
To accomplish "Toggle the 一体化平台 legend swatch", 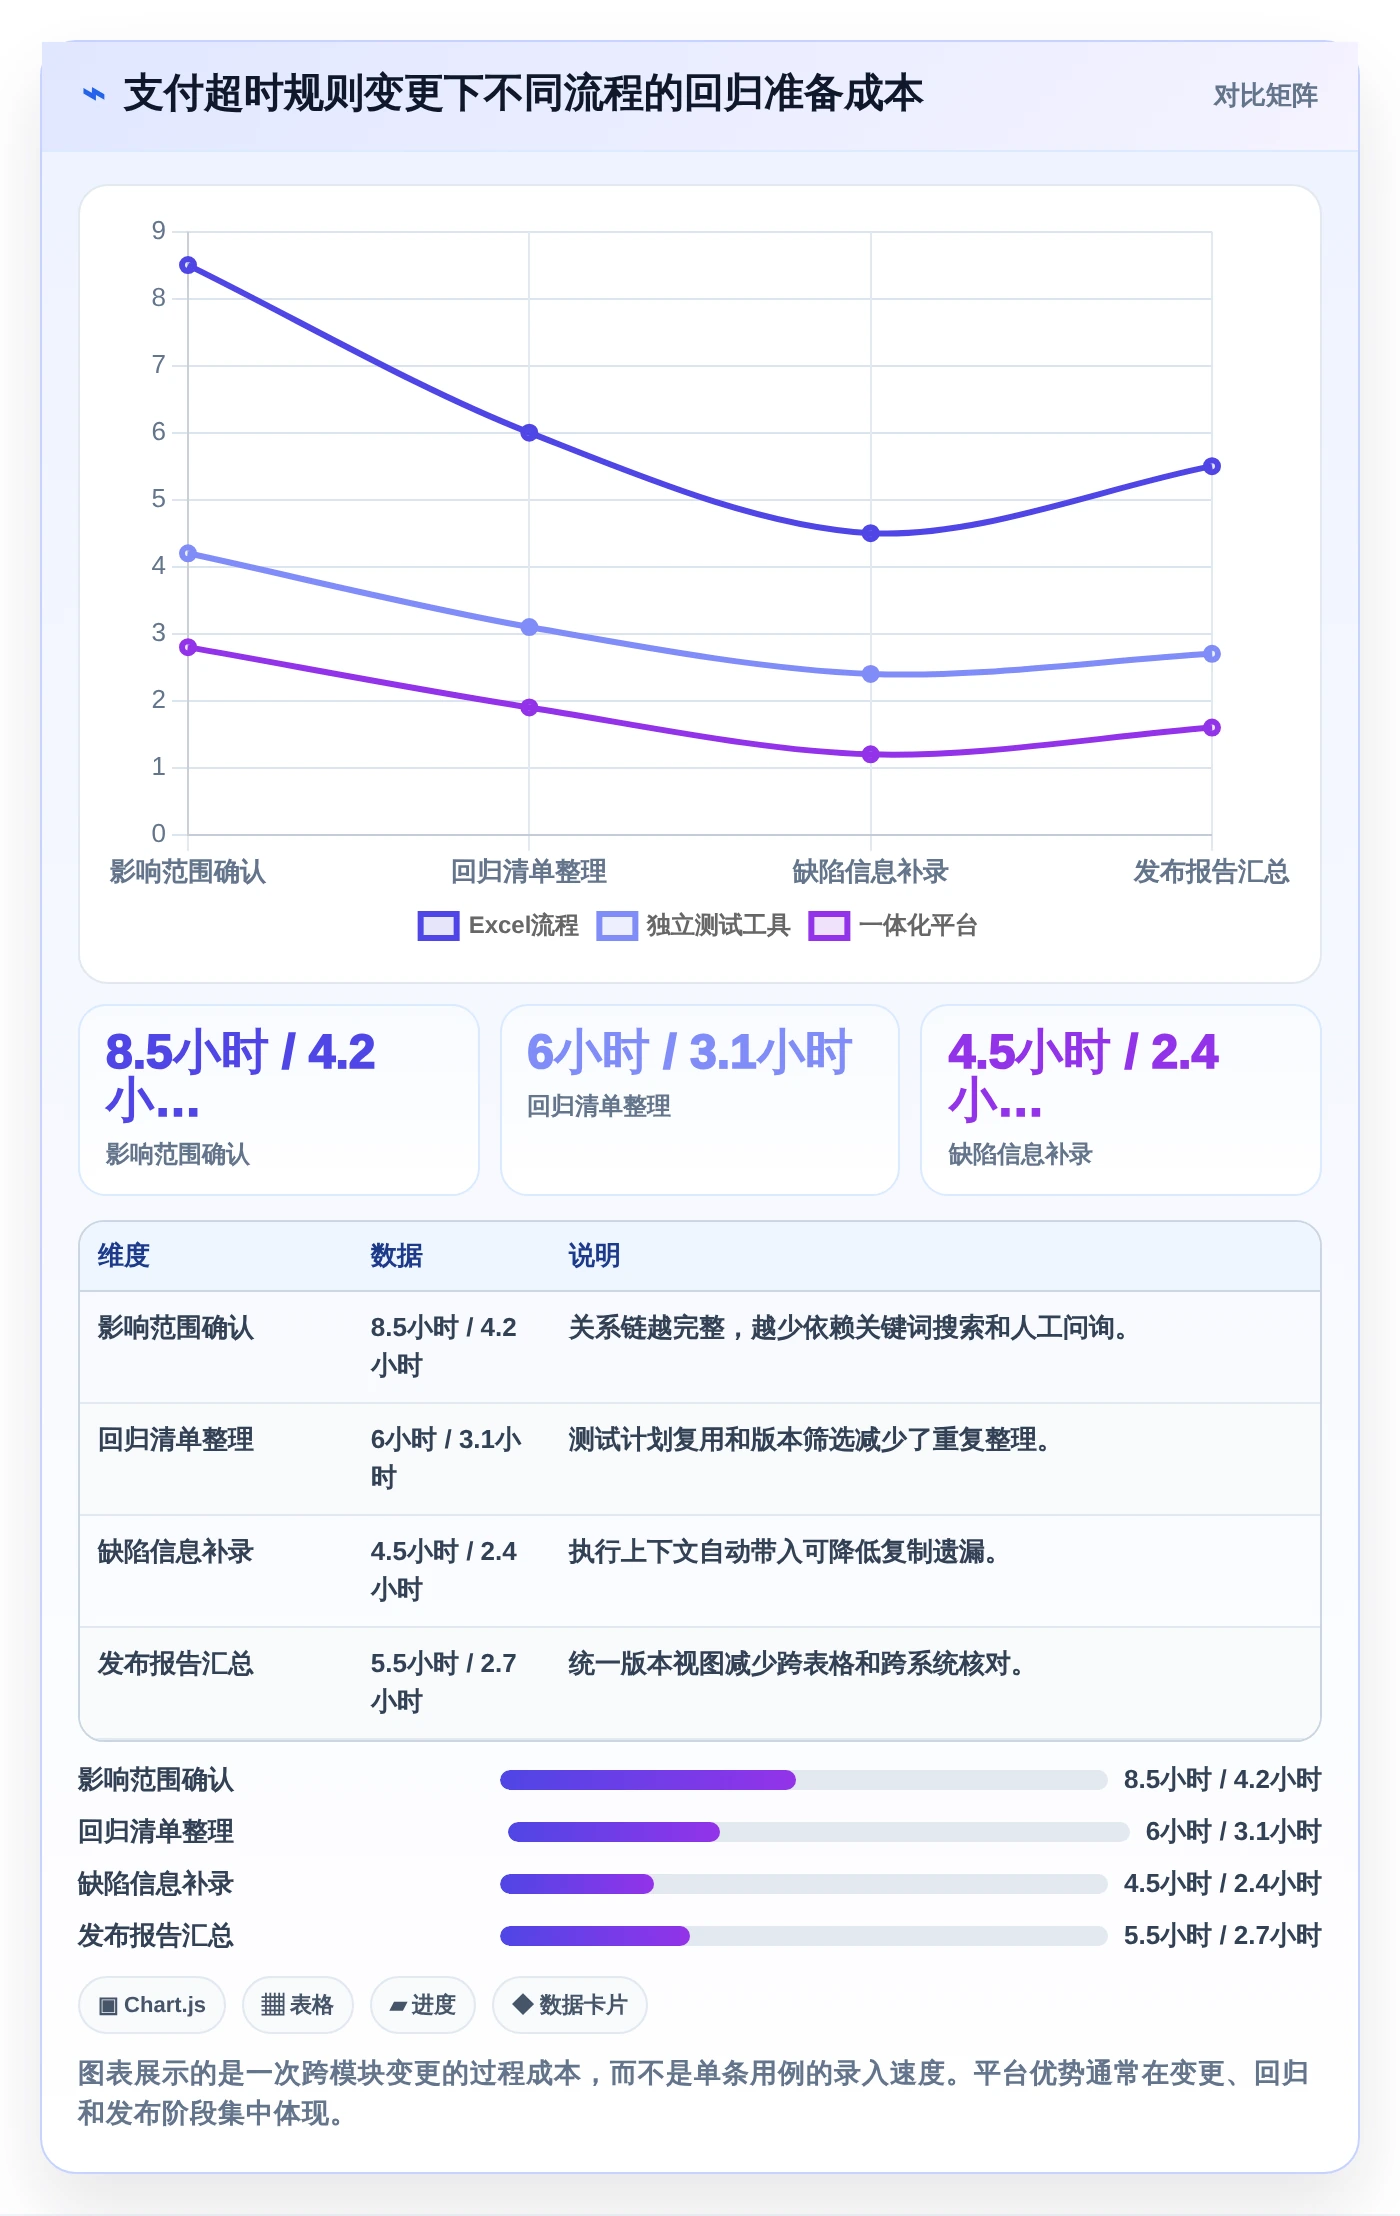I will 829,926.
